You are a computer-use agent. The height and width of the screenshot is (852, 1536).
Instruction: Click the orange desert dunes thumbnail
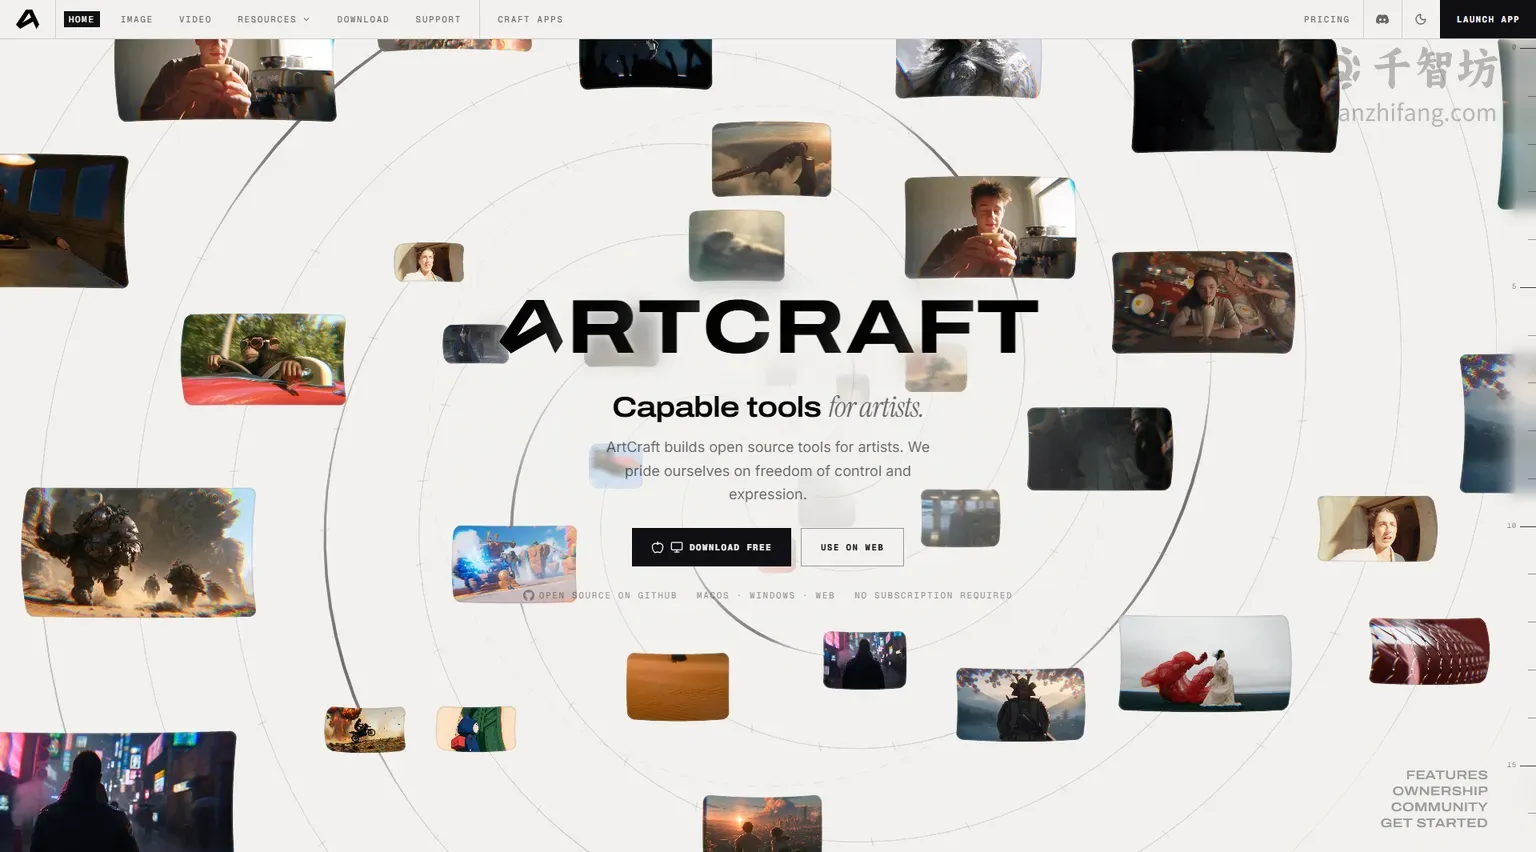(678, 686)
